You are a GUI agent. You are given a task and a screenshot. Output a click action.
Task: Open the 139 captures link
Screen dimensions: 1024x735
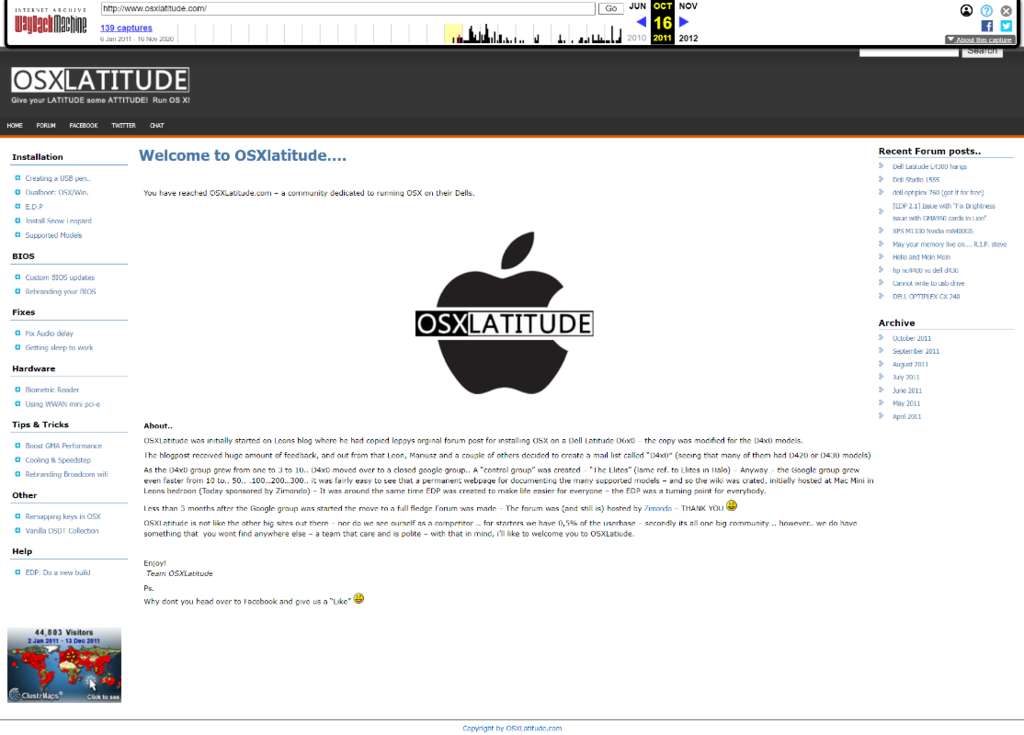(x=126, y=28)
